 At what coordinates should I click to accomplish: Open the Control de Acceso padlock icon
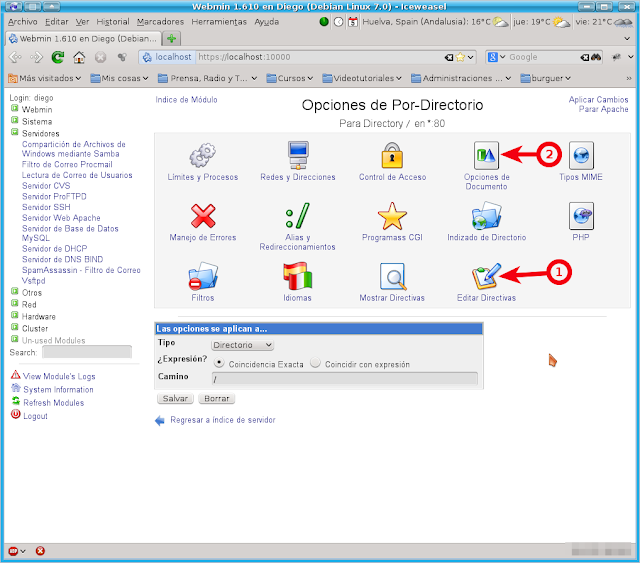click(392, 155)
